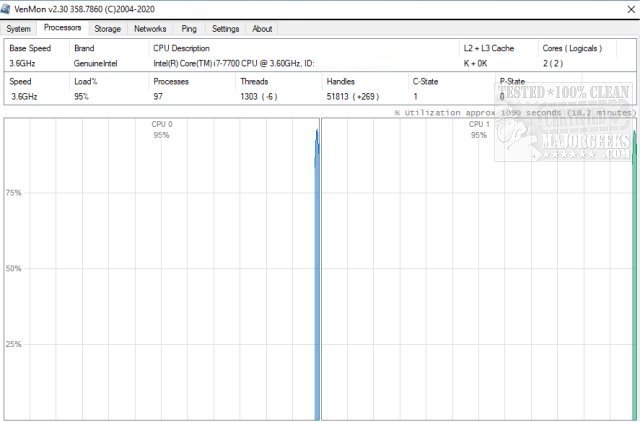Click the CPU 1 graph label
The height and width of the screenshot is (422, 640).
click(x=479, y=124)
